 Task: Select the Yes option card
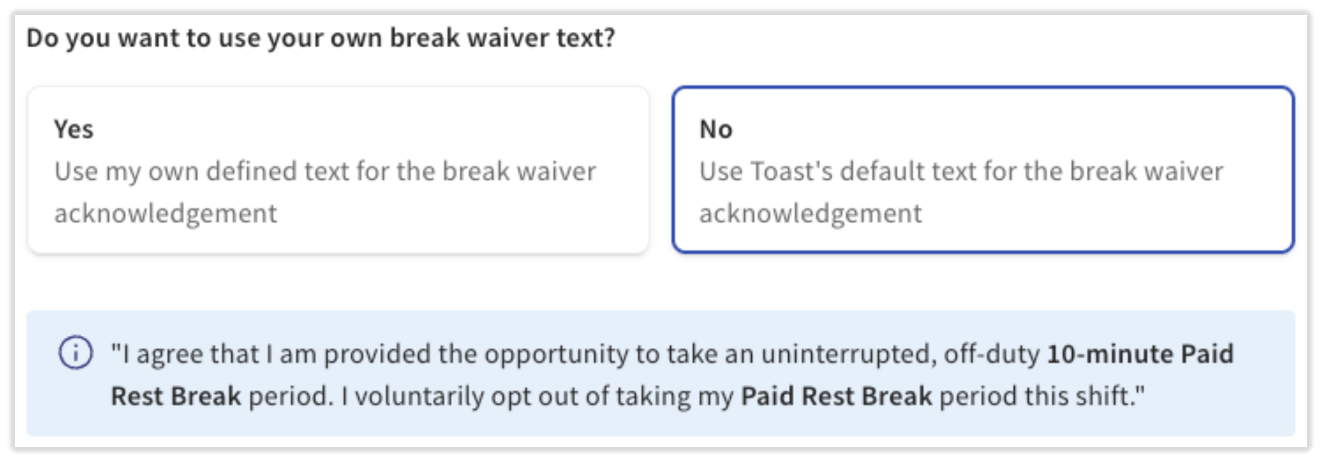(x=338, y=169)
